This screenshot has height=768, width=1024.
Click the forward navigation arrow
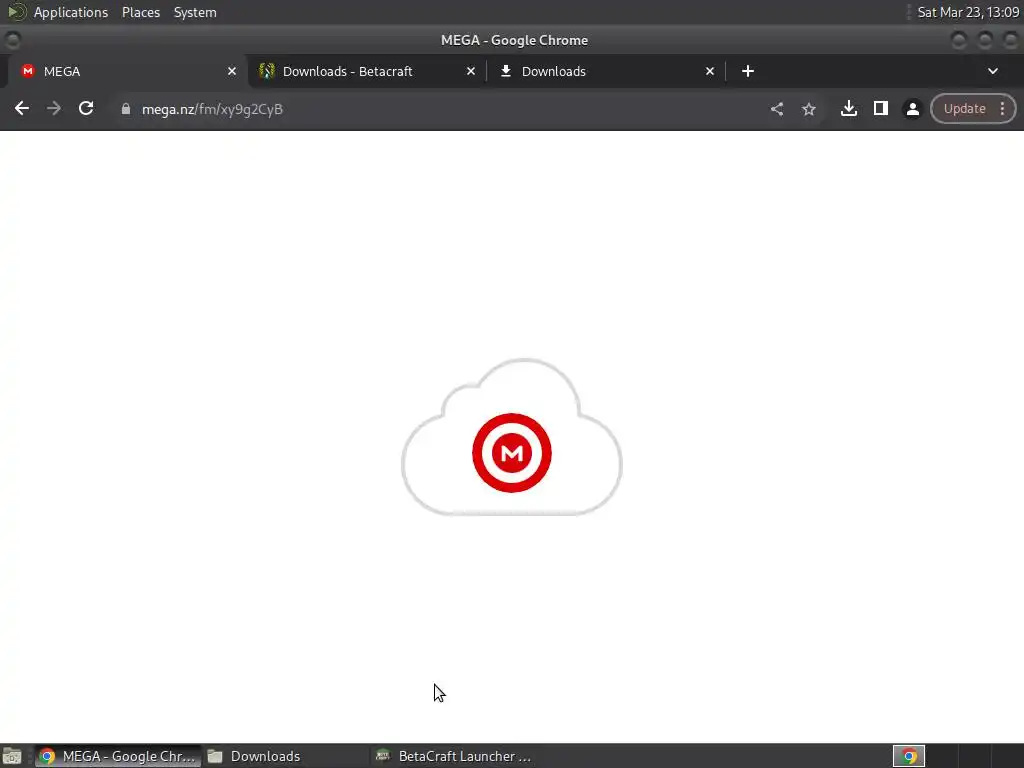54,108
